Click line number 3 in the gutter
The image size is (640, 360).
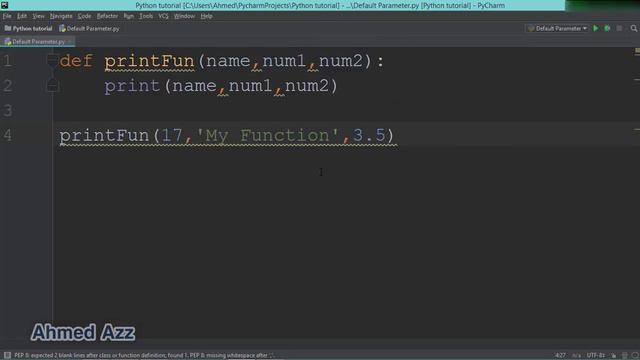pyautogui.click(x=7, y=110)
